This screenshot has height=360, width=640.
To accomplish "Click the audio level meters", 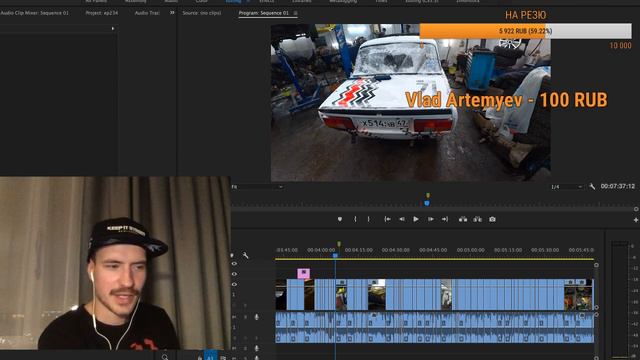I will pyautogui.click(x=620, y=300).
